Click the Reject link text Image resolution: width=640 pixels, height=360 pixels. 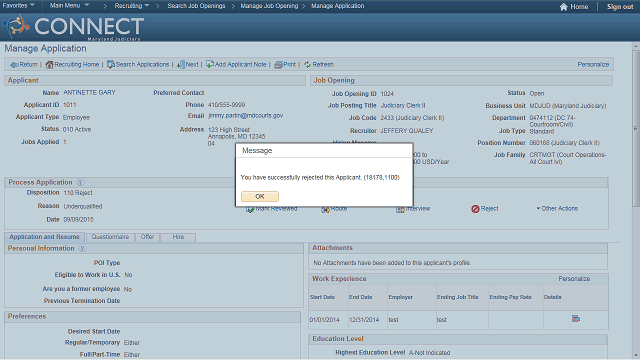[x=489, y=209]
